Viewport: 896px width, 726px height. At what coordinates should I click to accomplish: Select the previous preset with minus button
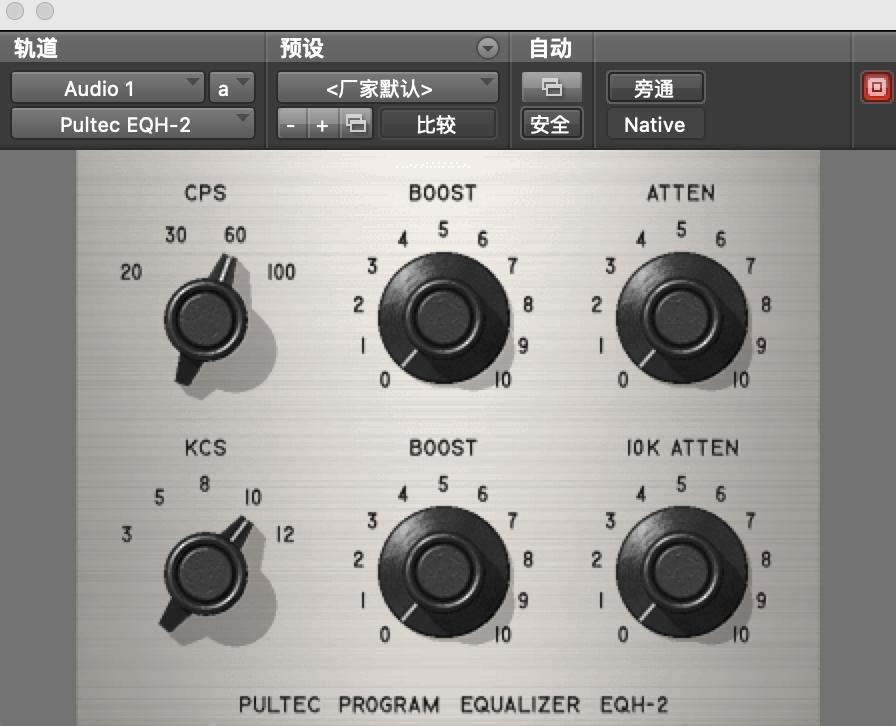291,123
